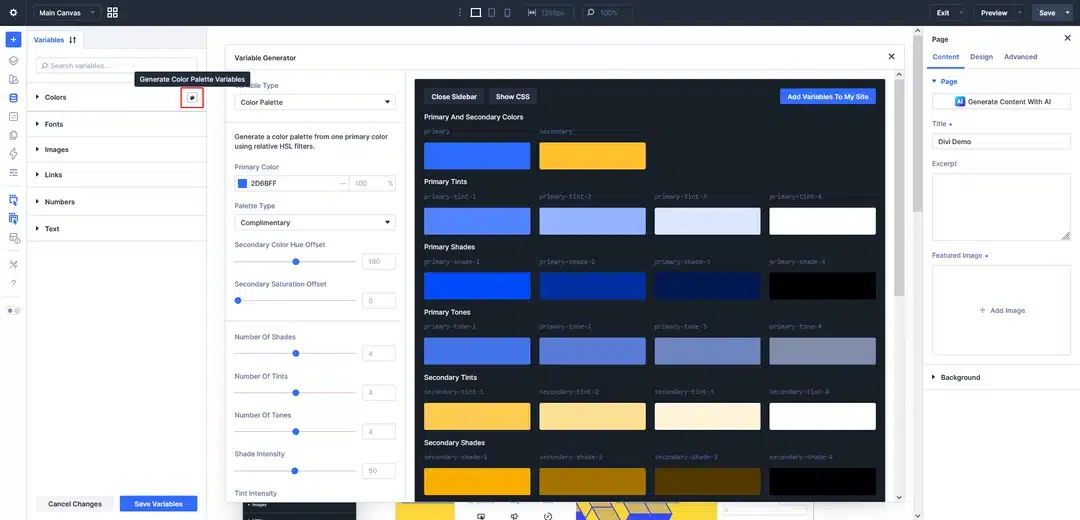1080x520 pixels.
Task: Click the Excerpt text area
Action: pos(1001,207)
